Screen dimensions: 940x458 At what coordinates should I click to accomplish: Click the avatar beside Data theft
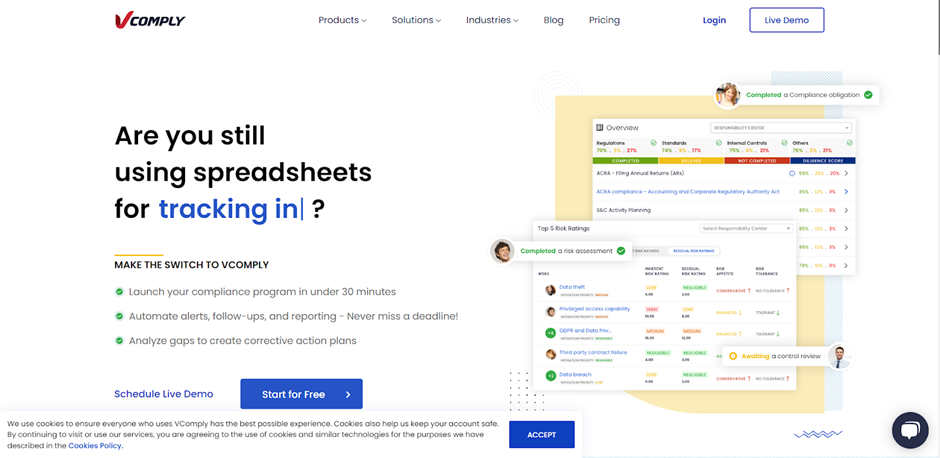pyautogui.click(x=550, y=290)
